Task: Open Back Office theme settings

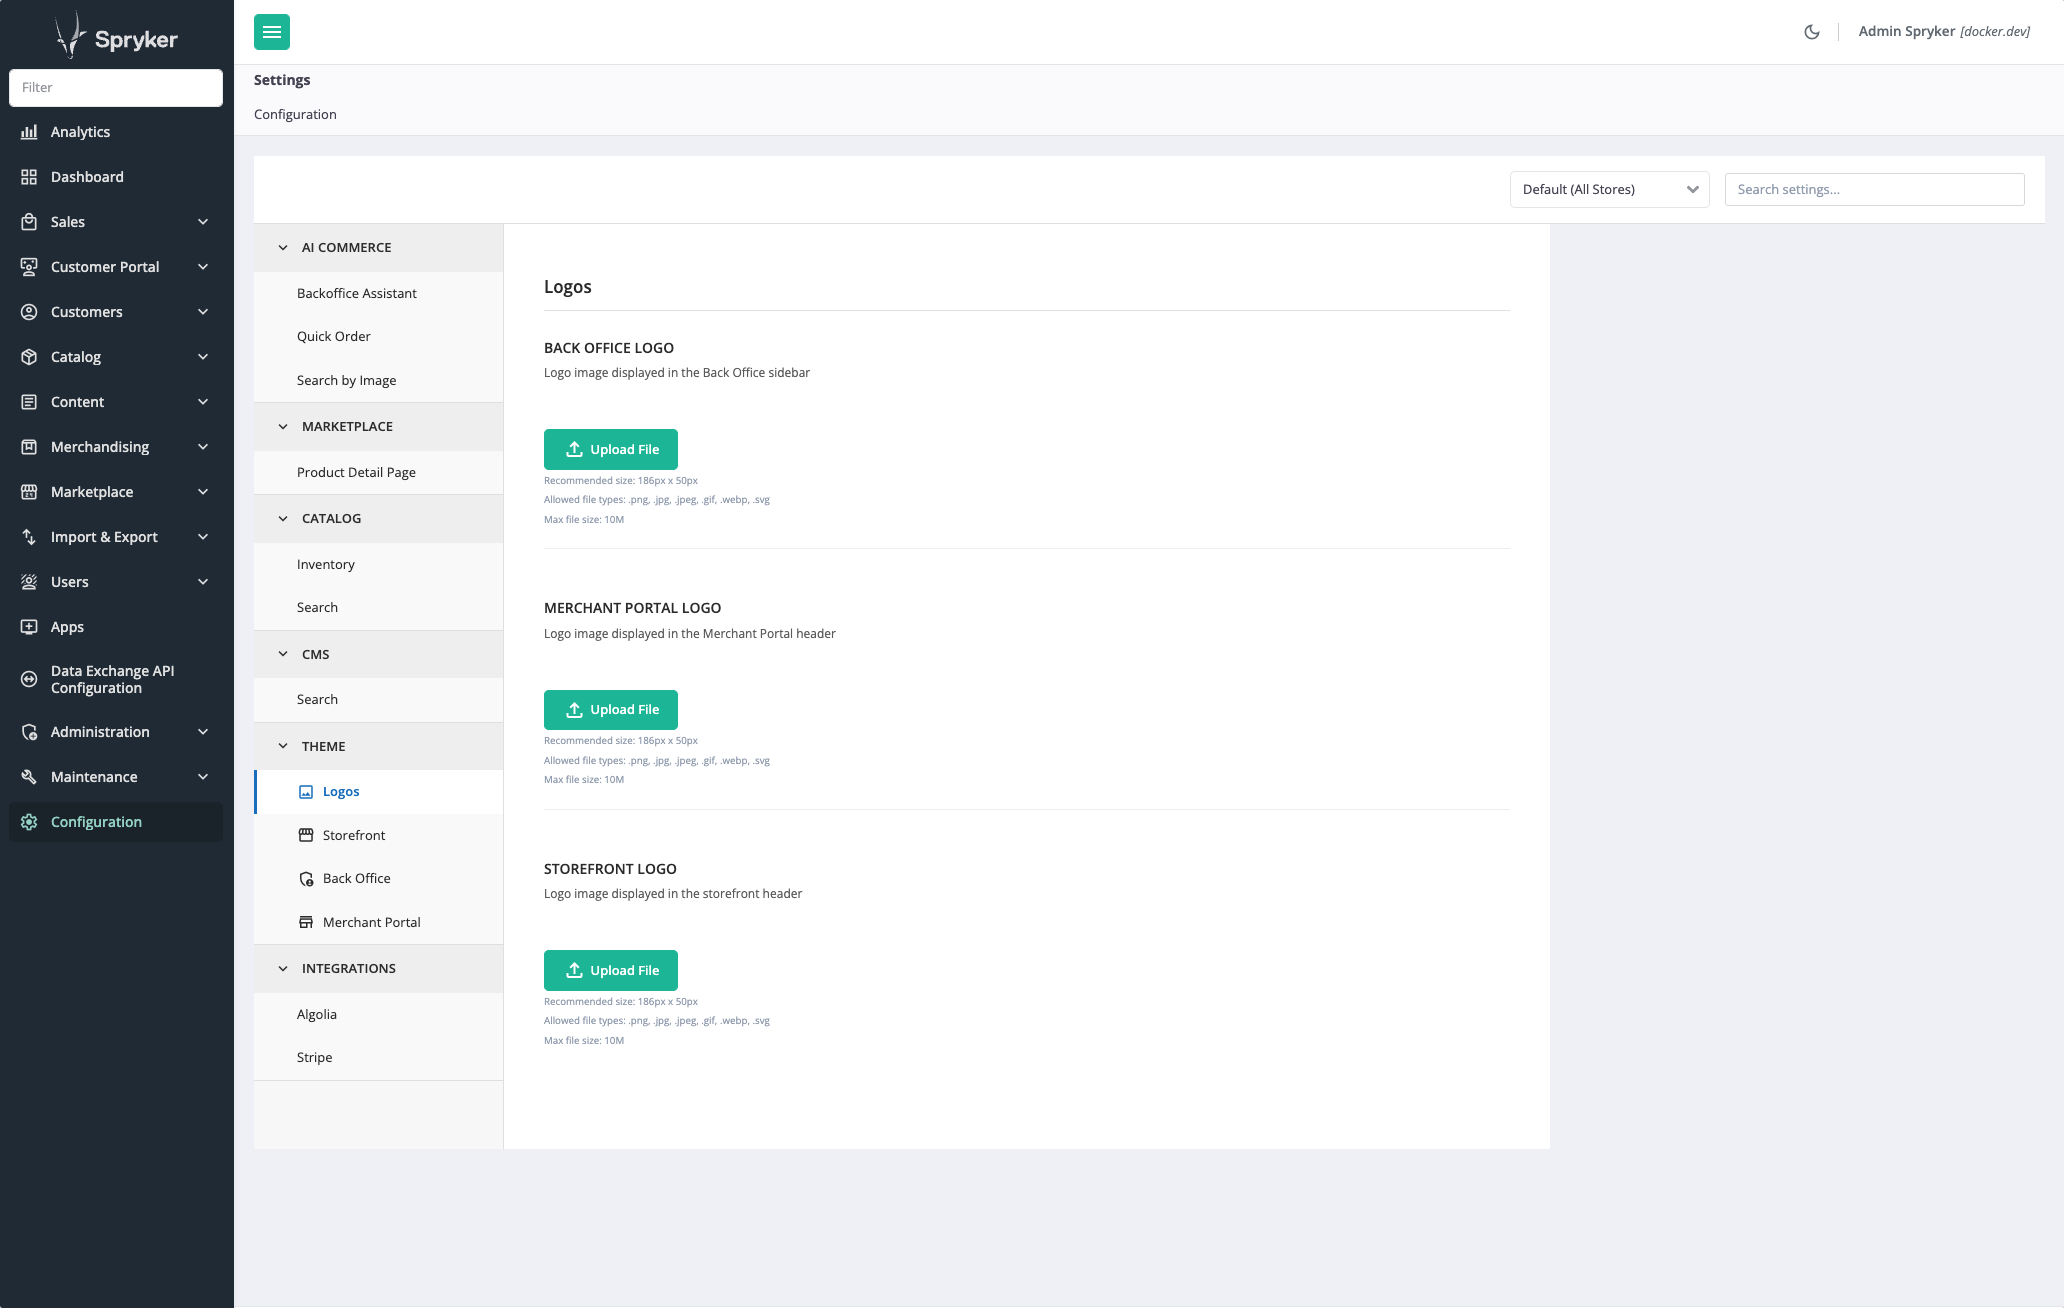Action: click(x=356, y=878)
